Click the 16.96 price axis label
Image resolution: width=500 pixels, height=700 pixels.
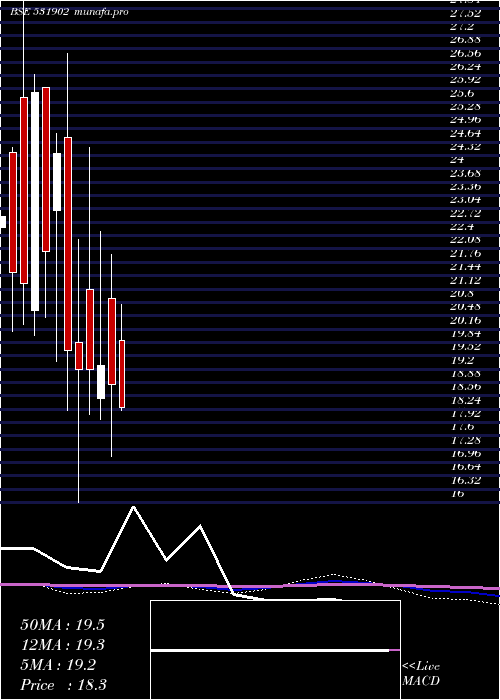[x=466, y=454]
